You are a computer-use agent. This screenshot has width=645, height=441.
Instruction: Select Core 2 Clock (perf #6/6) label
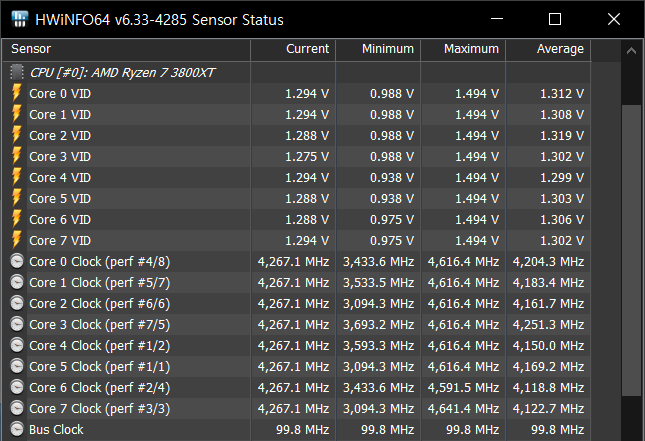100,304
